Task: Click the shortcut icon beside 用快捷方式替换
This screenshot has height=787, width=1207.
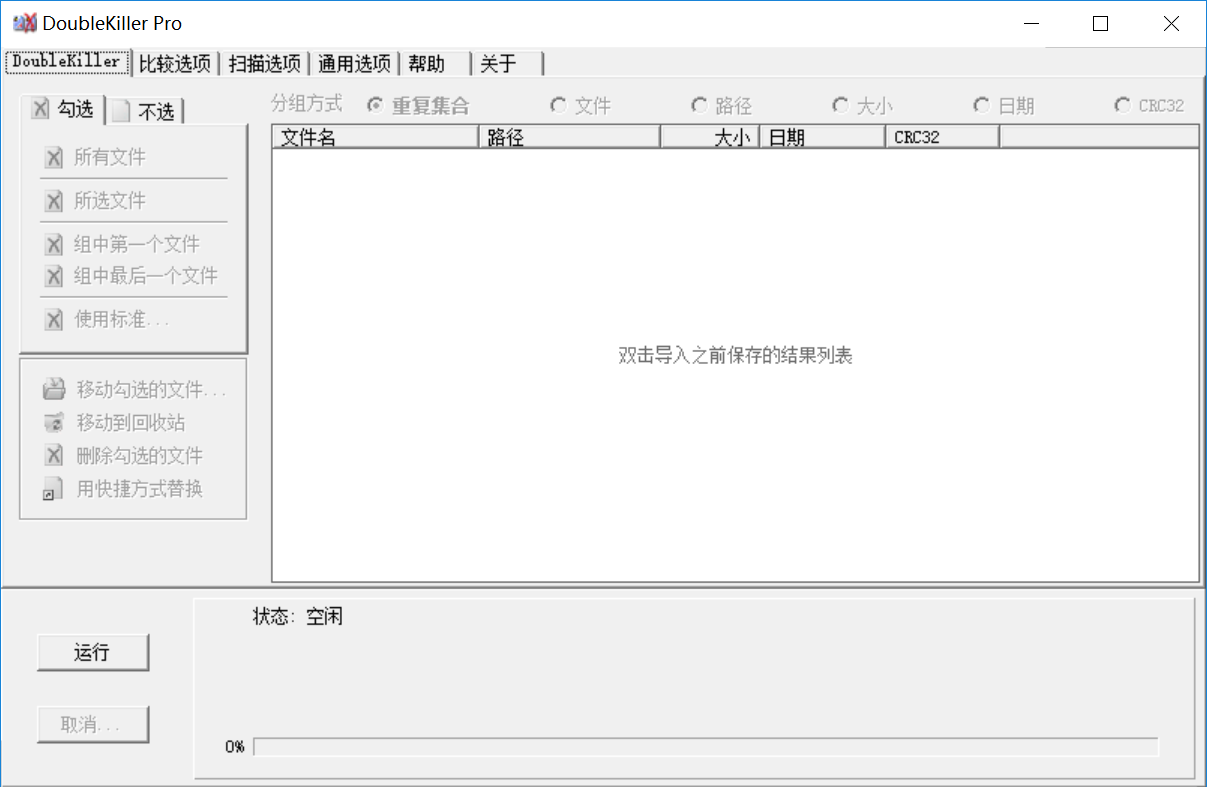Action: tap(52, 490)
